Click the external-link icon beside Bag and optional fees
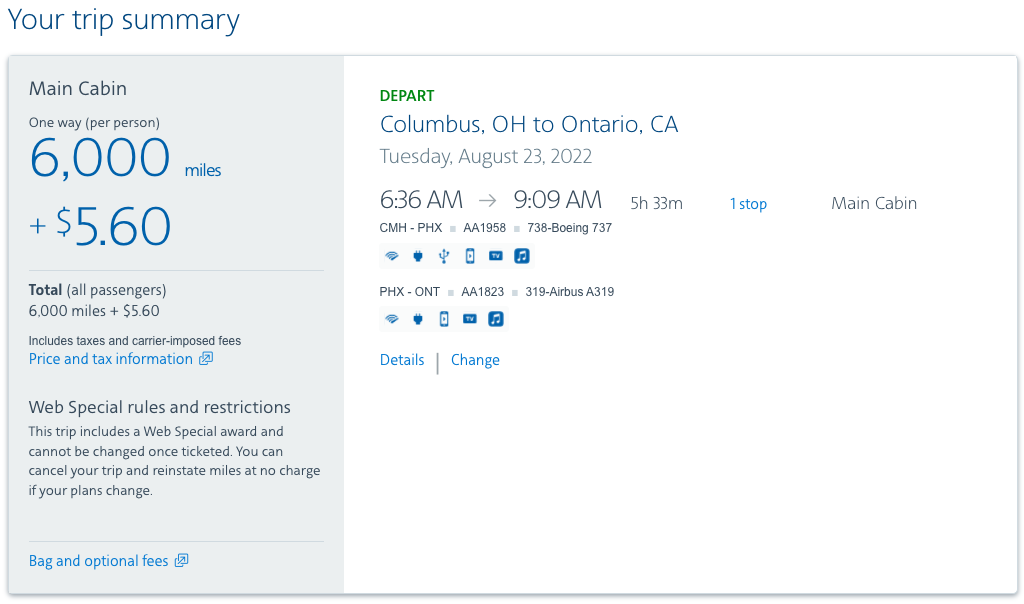1024x604 pixels. tap(181, 561)
